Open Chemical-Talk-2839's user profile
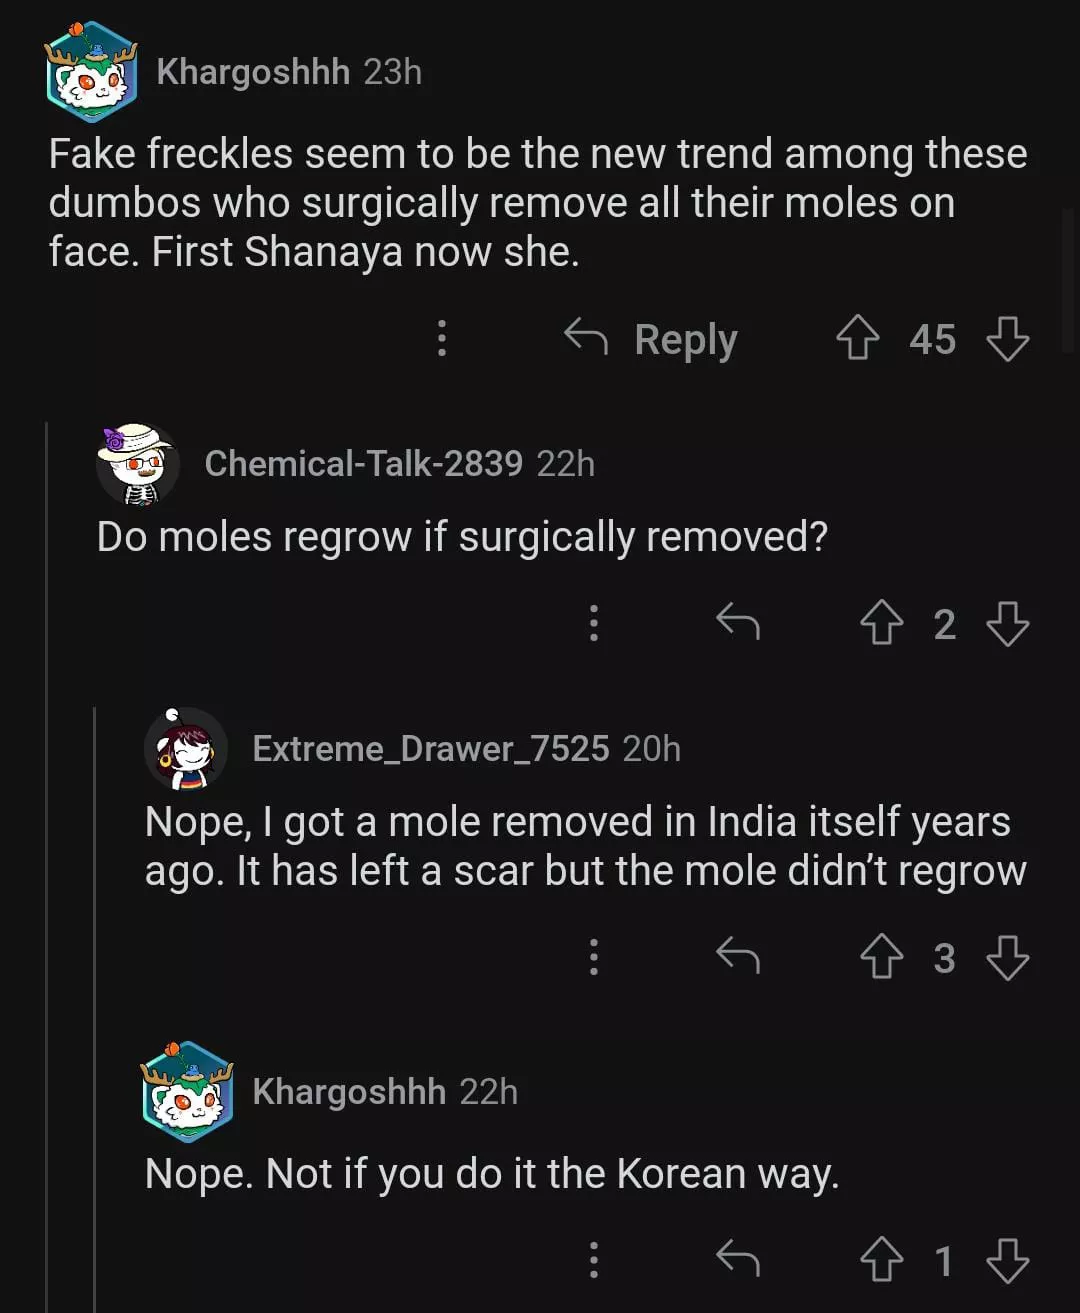Screen dimensions: 1080x1313 coord(363,464)
